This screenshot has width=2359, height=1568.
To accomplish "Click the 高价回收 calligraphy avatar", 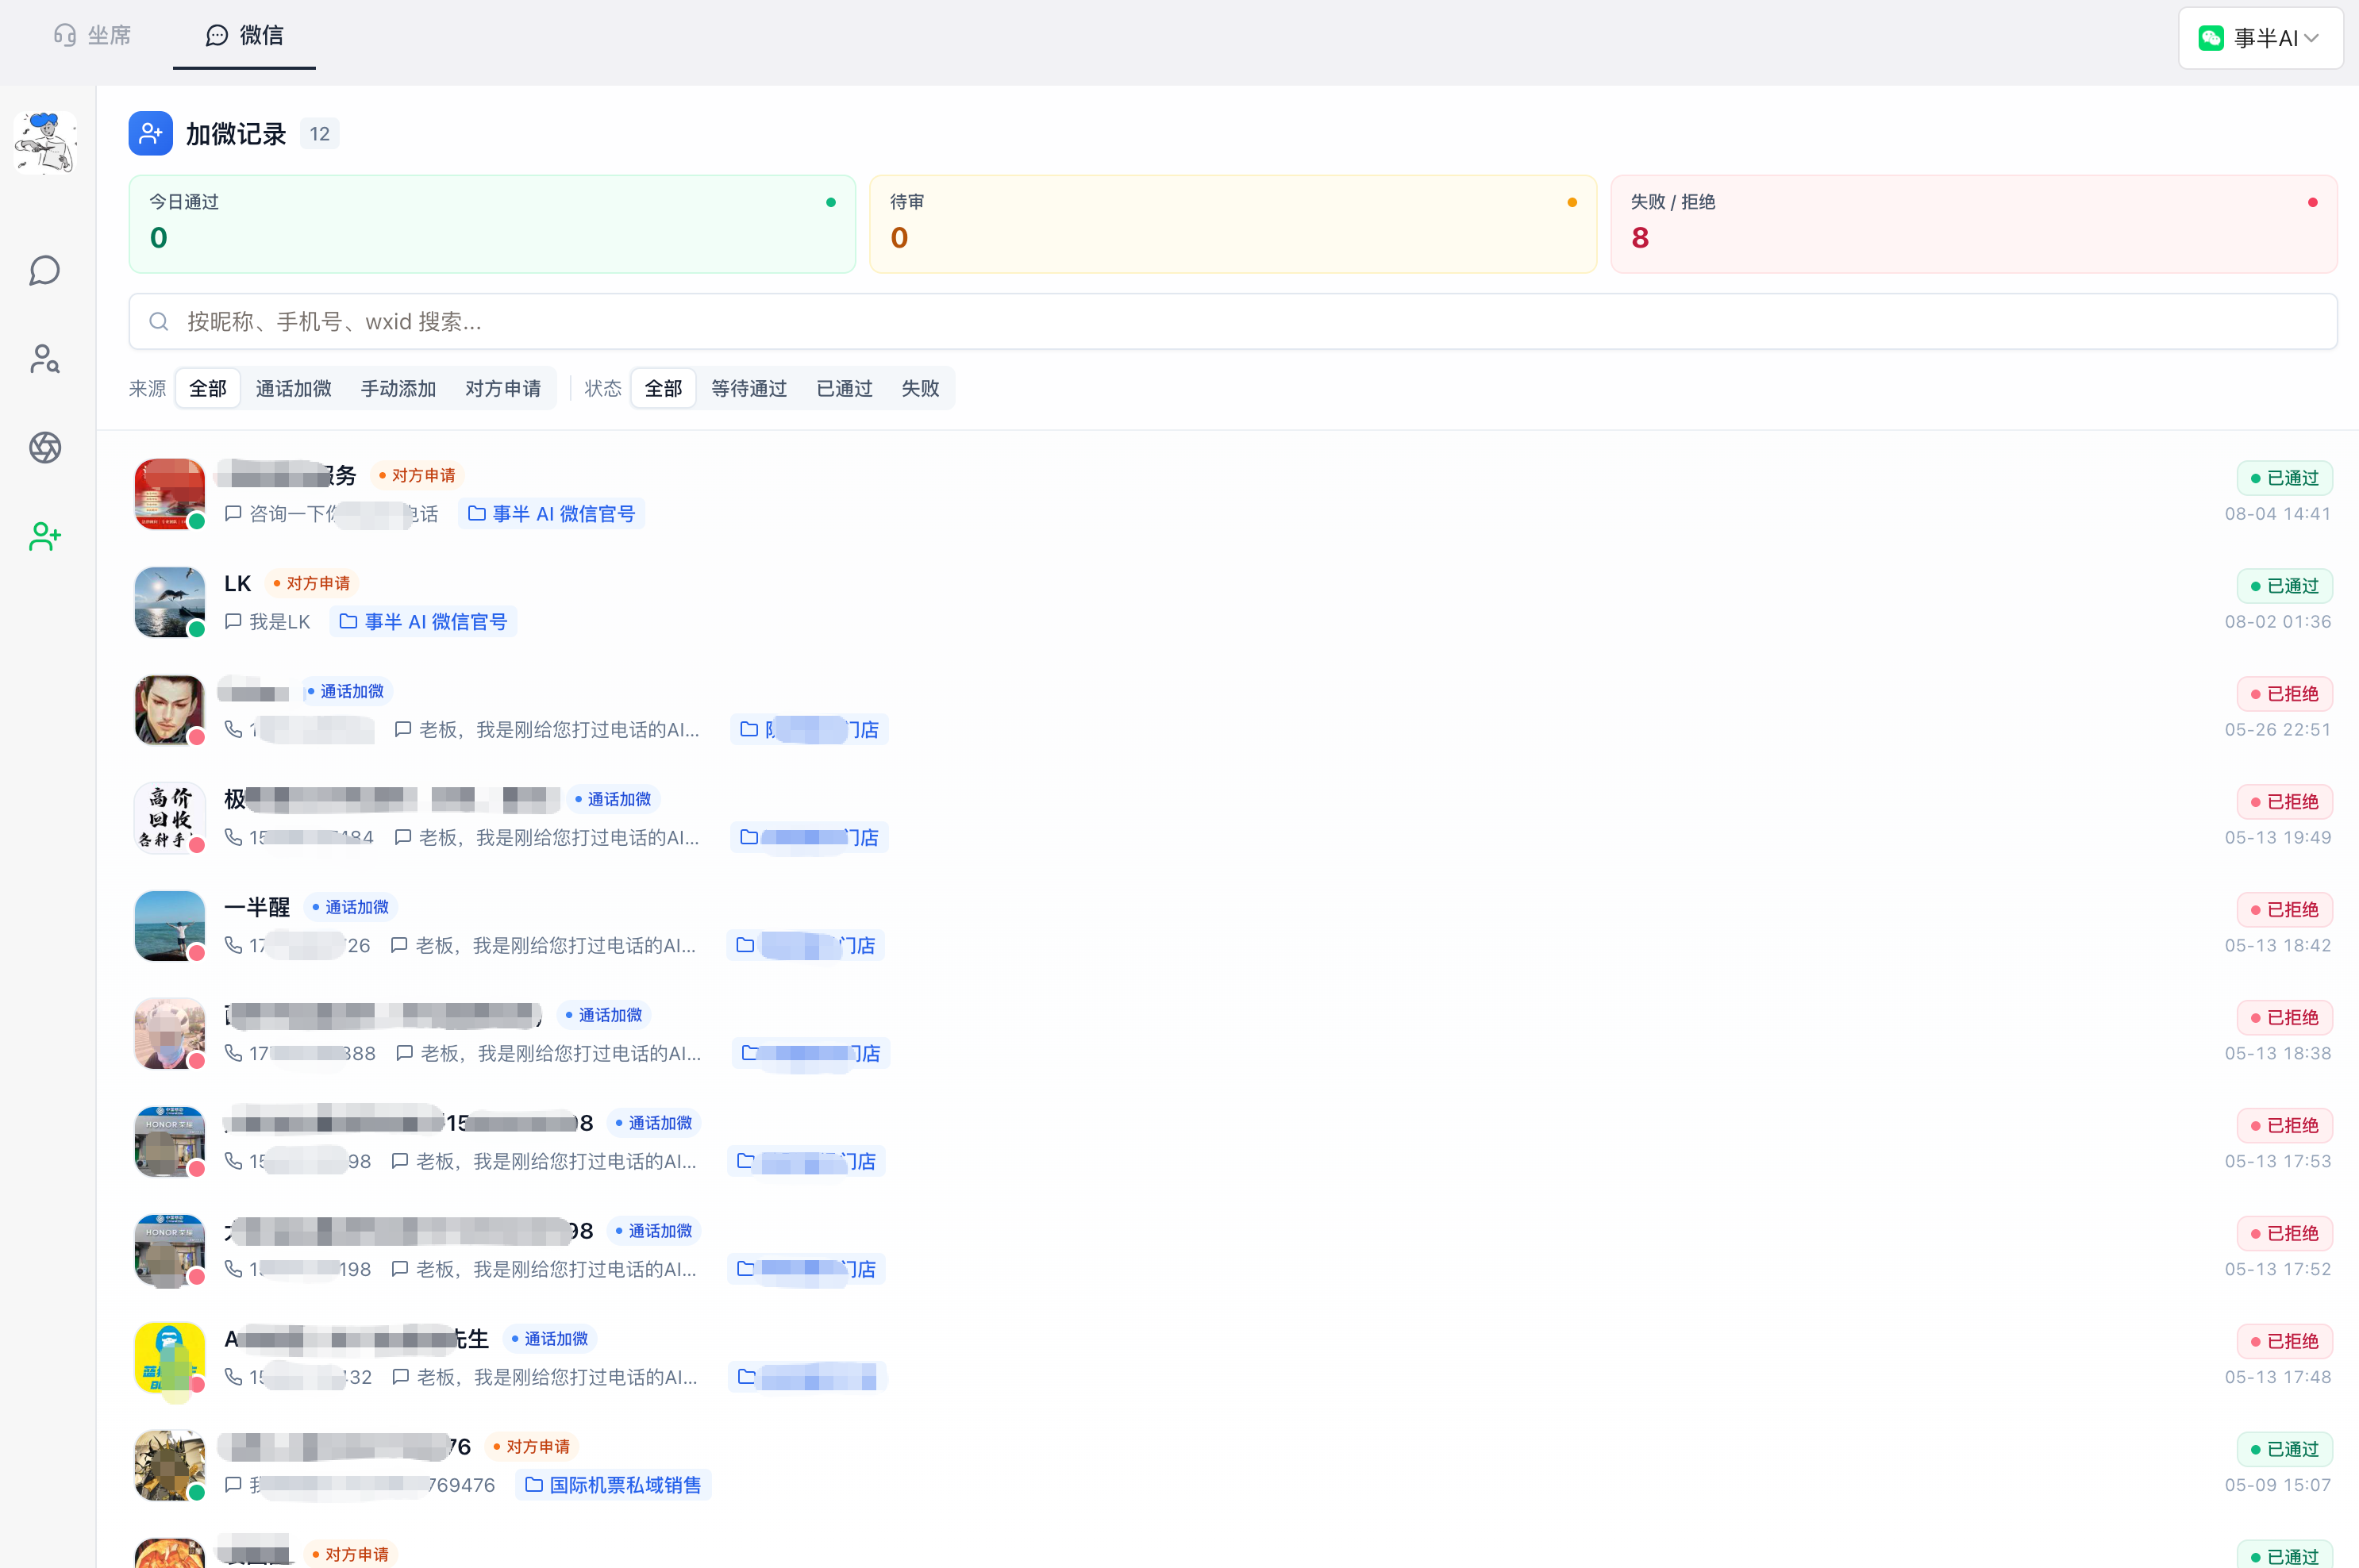I will (170, 818).
